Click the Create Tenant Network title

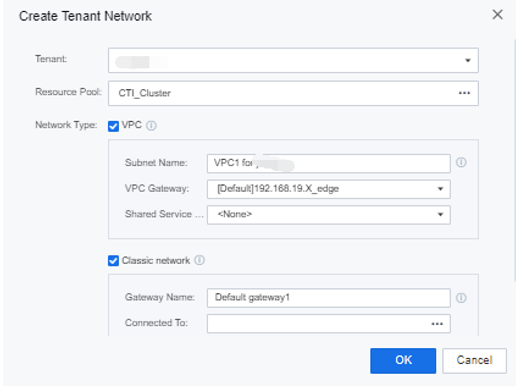[x=85, y=16]
